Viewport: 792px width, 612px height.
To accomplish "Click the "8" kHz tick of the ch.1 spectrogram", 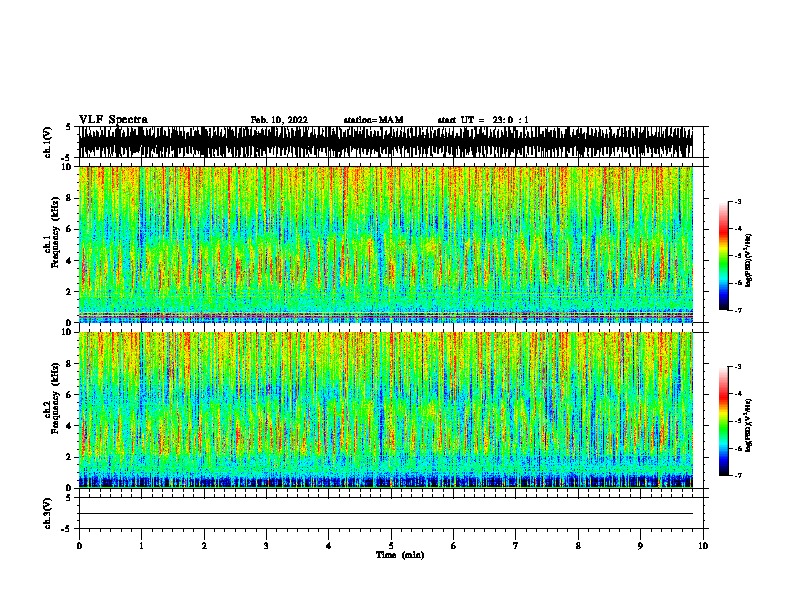I will [x=70, y=198].
